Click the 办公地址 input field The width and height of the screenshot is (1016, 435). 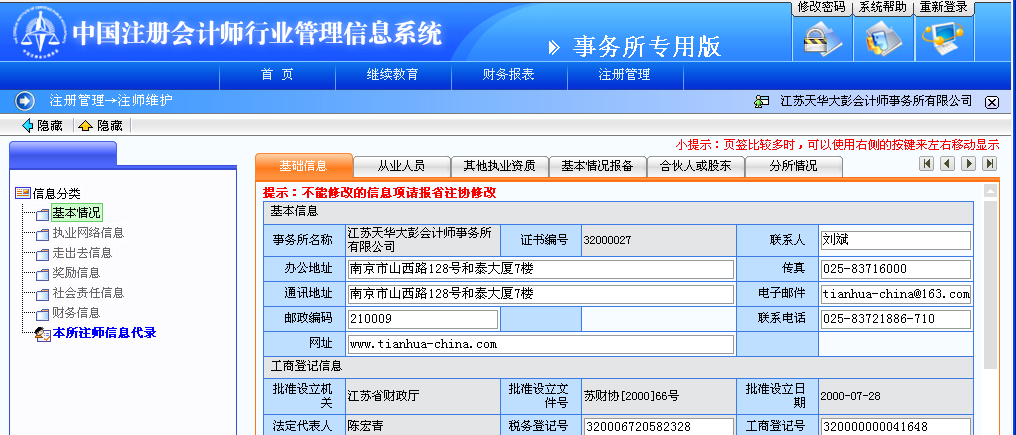click(x=540, y=269)
